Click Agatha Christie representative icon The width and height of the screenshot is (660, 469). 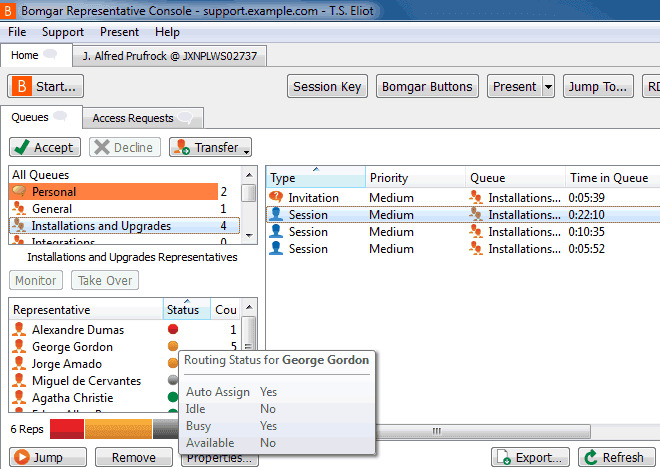tap(19, 397)
